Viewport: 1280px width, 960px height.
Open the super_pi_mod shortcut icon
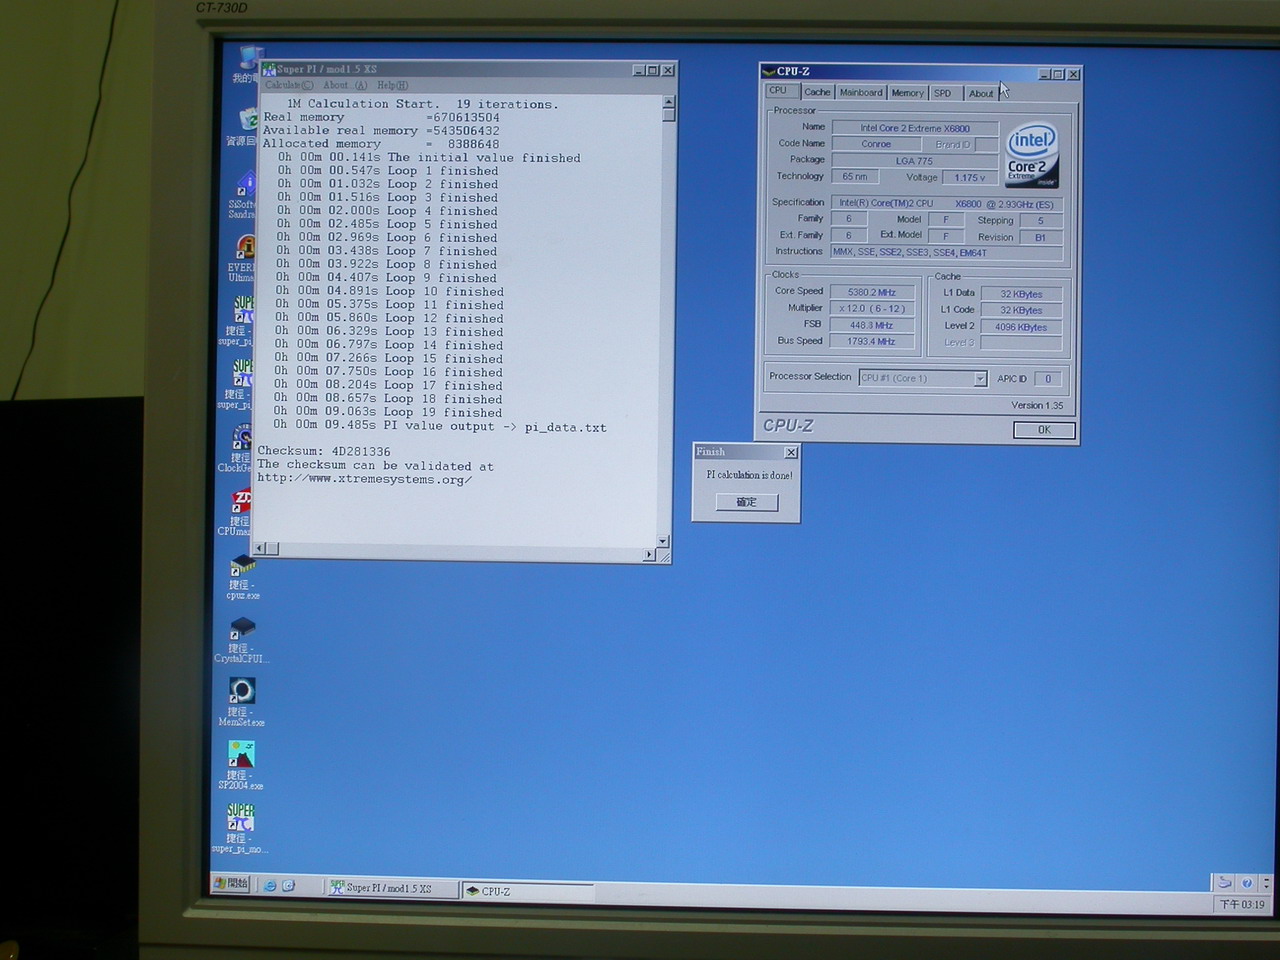point(240,828)
